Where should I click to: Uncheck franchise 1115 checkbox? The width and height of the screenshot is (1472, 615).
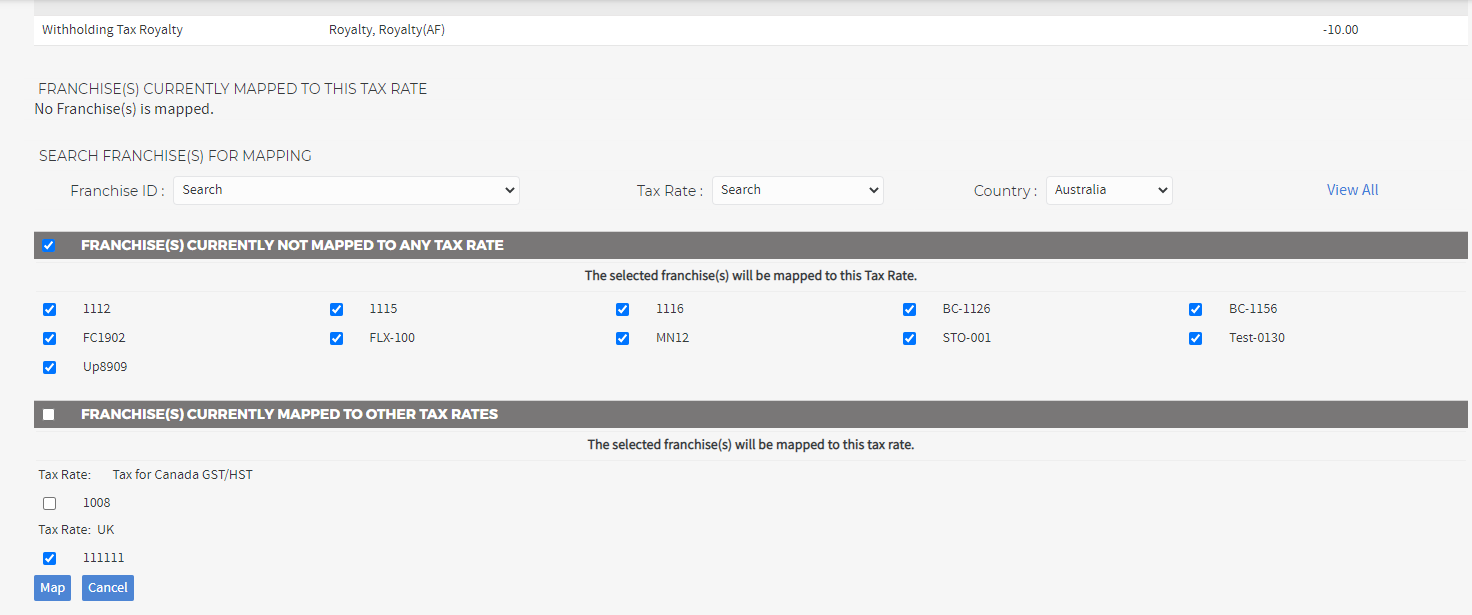[336, 310]
